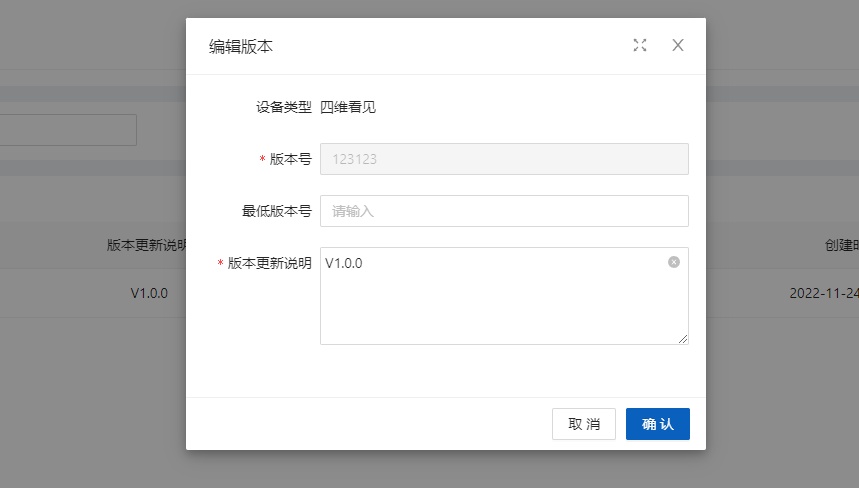Close the 编辑版本 dialog with X
859x488 pixels.
coord(678,45)
